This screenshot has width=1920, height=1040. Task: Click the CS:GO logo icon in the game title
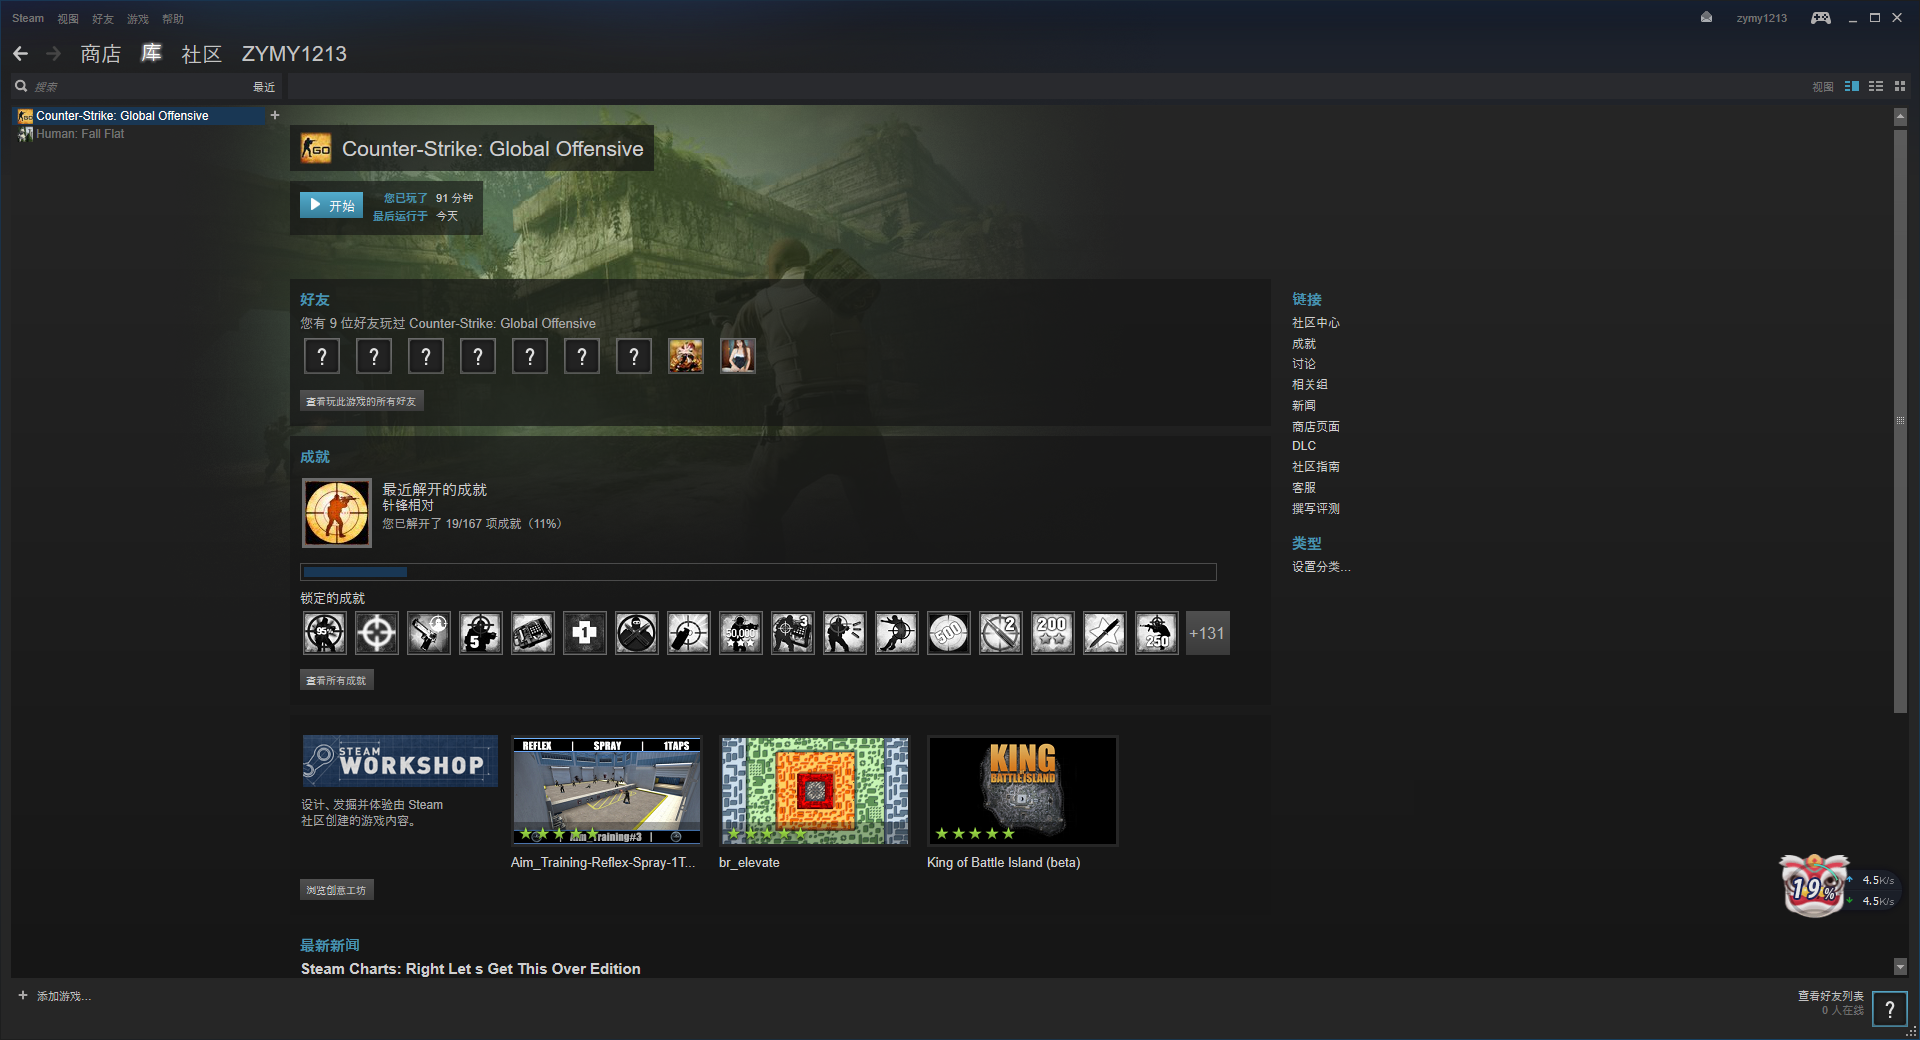pyautogui.click(x=316, y=149)
